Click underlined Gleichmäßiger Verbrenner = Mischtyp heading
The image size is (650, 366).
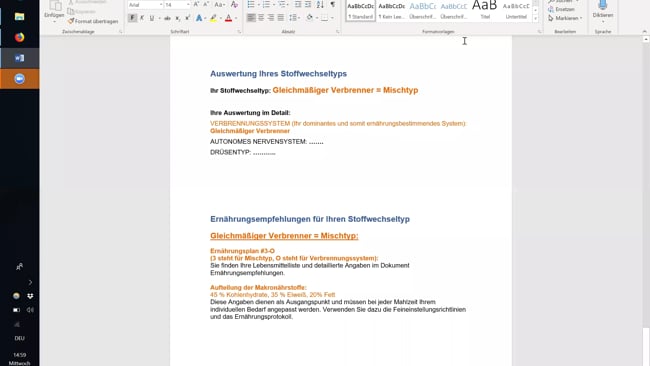pos(284,236)
